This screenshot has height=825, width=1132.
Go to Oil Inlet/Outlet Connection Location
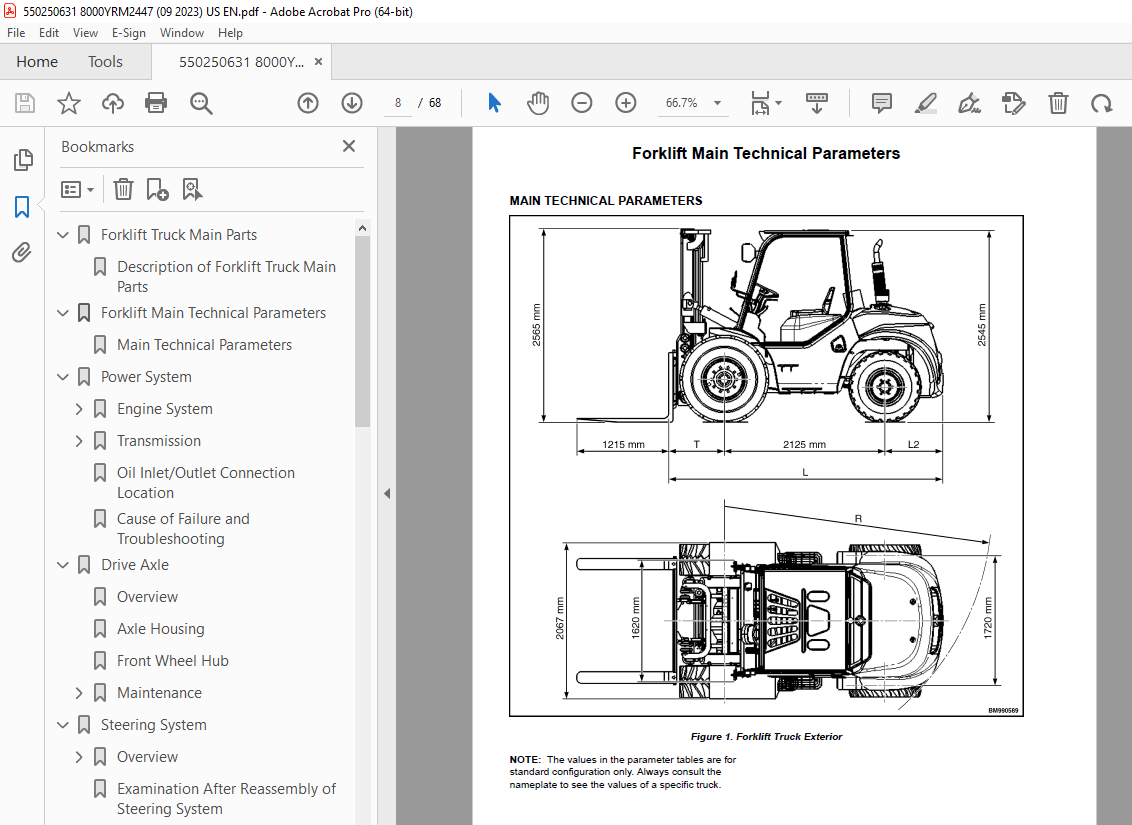(206, 483)
